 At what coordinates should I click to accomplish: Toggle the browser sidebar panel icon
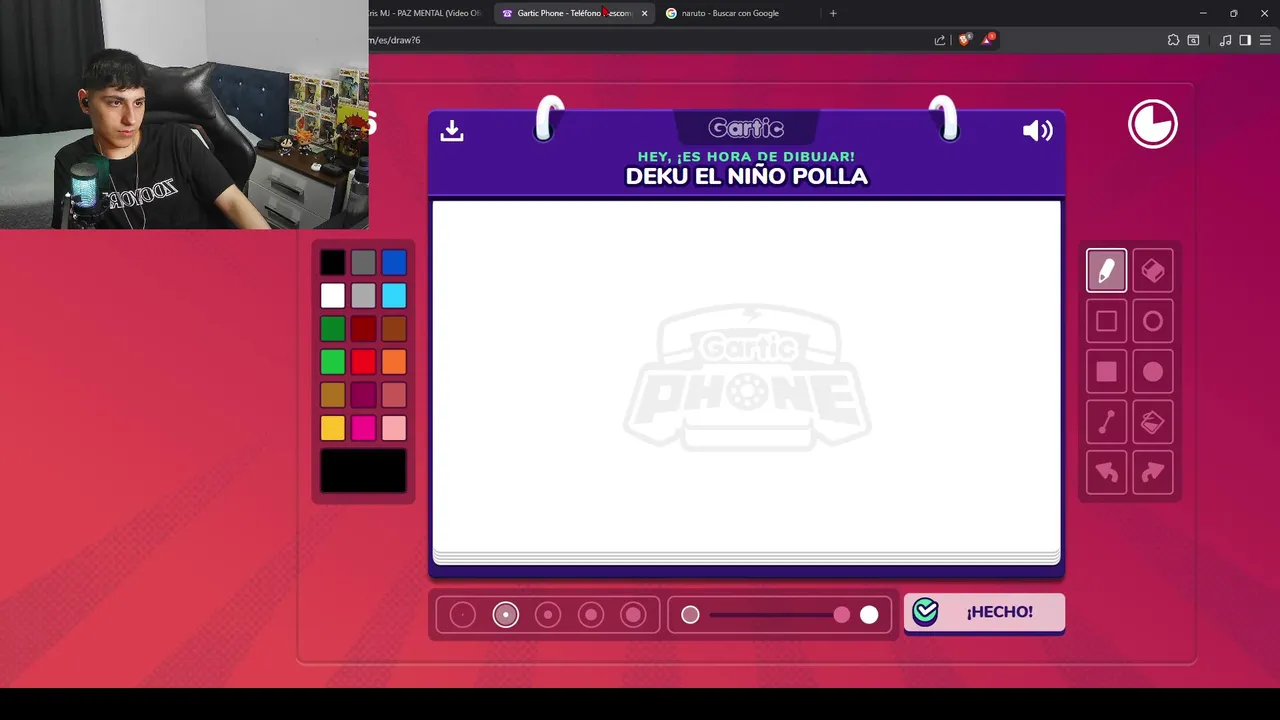[x=1245, y=40]
